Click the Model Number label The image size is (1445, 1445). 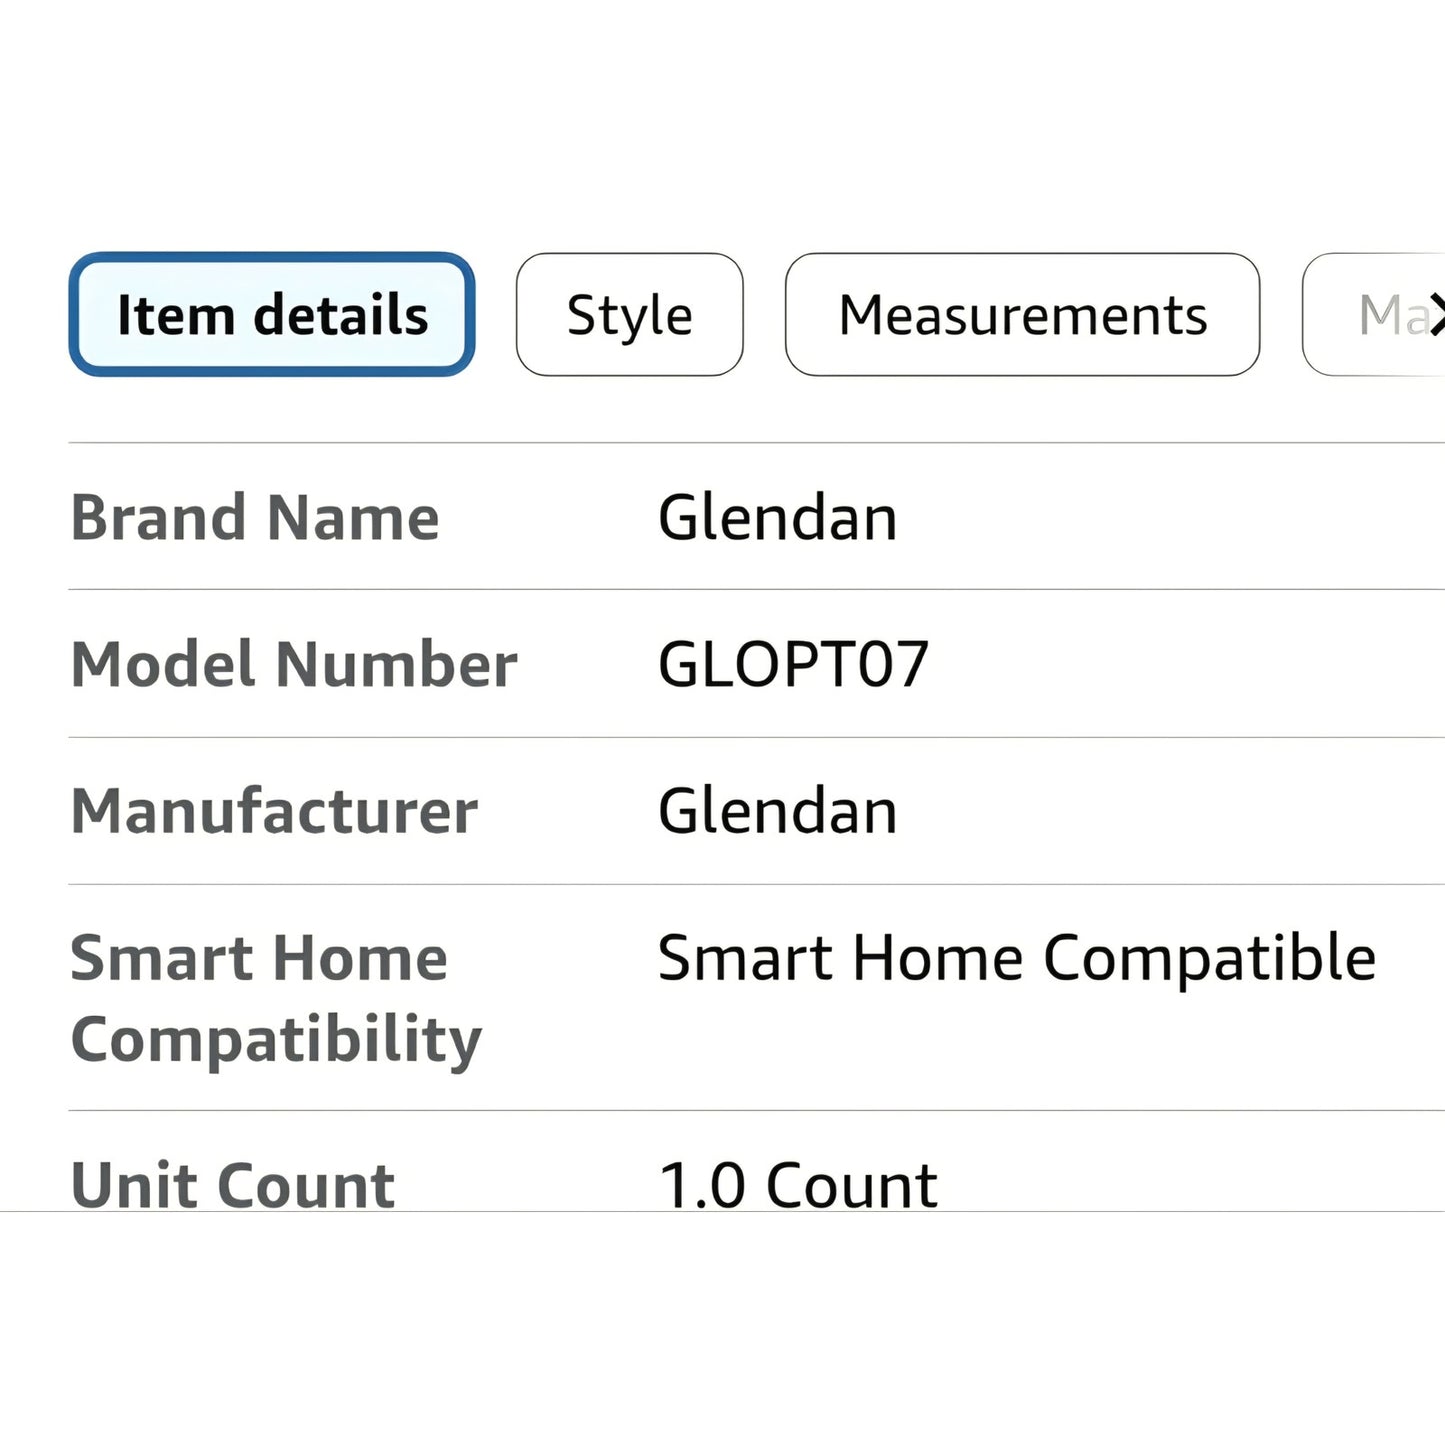[294, 665]
